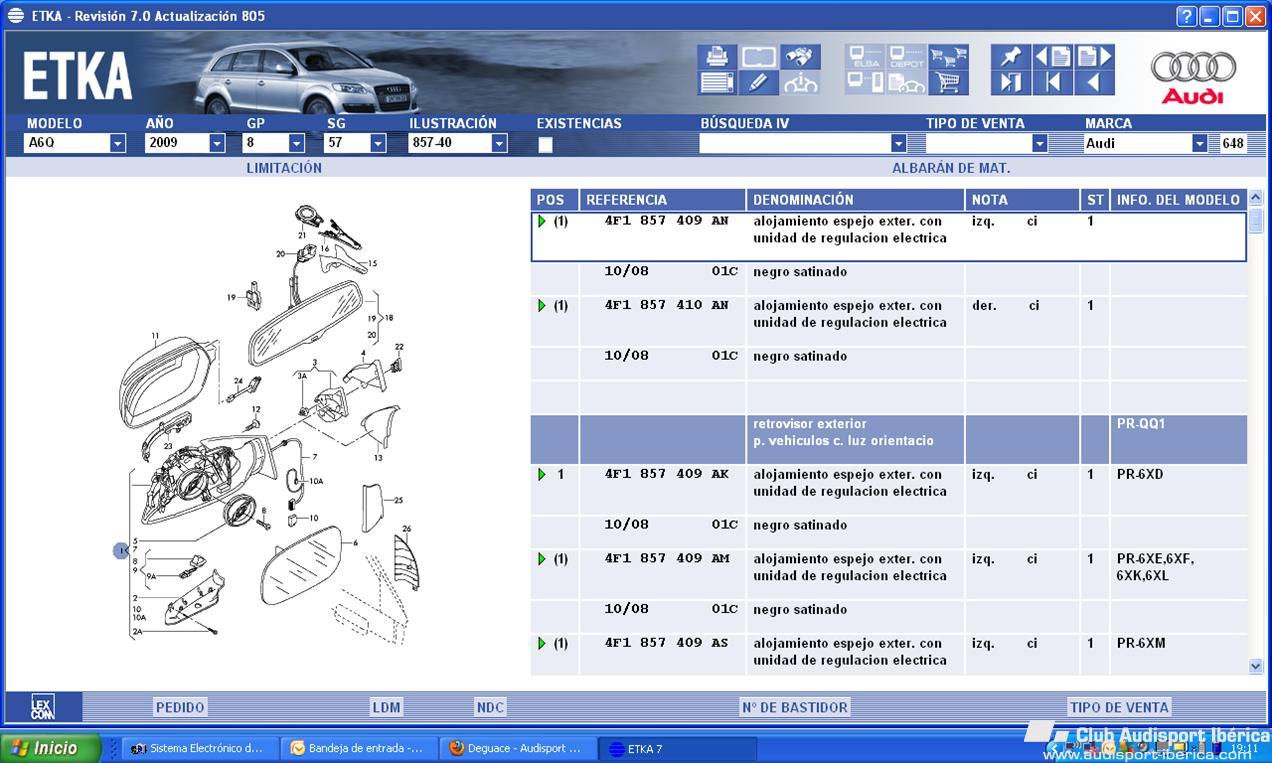Image resolution: width=1272 pixels, height=763 pixels.
Task: Jump to first with bar-arrow icon
Action: pos(1053,83)
